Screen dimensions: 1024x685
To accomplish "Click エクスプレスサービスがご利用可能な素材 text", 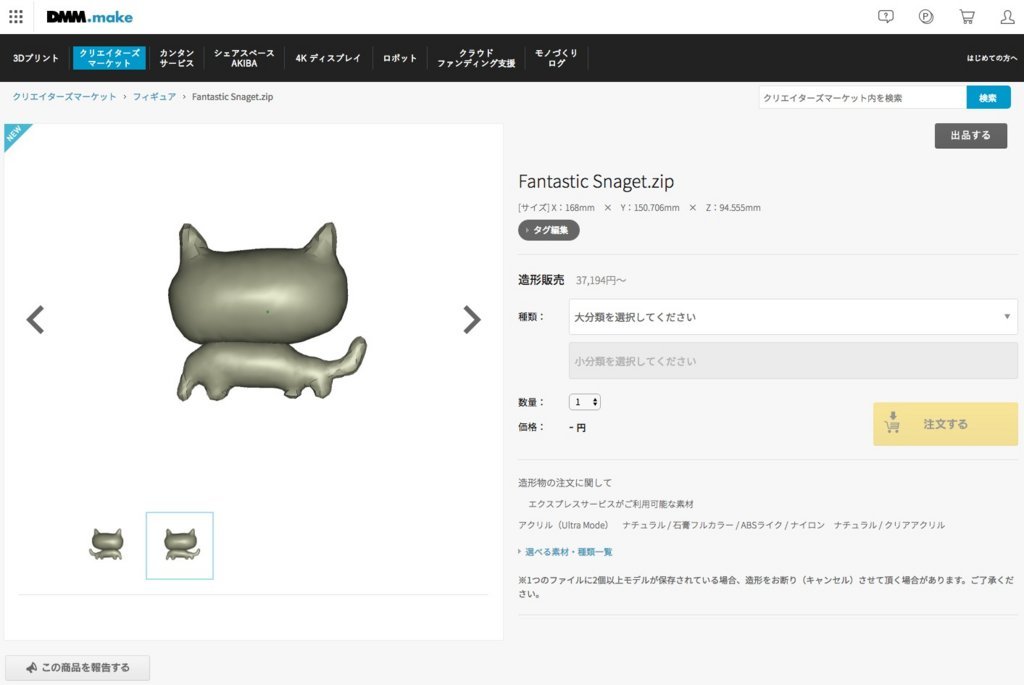I will pyautogui.click(x=611, y=504).
